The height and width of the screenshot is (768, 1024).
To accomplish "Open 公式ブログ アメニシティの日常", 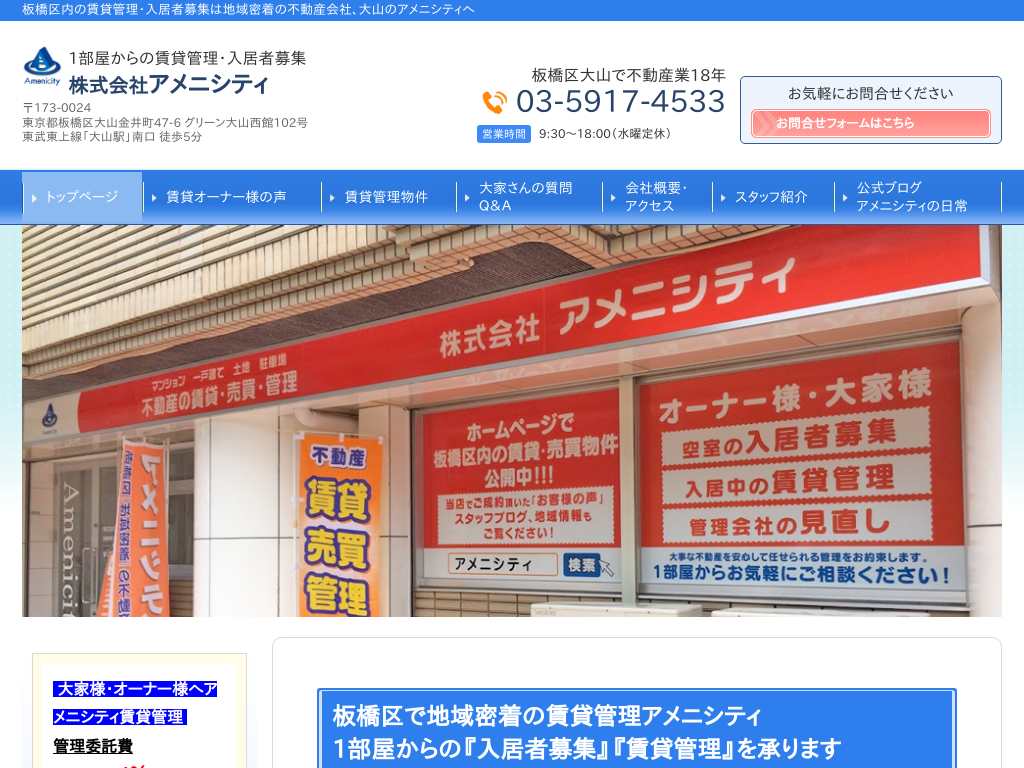I will [911, 197].
